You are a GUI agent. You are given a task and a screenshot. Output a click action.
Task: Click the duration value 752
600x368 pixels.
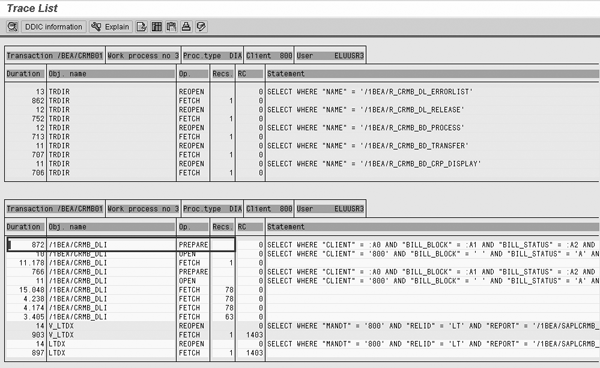[38, 119]
